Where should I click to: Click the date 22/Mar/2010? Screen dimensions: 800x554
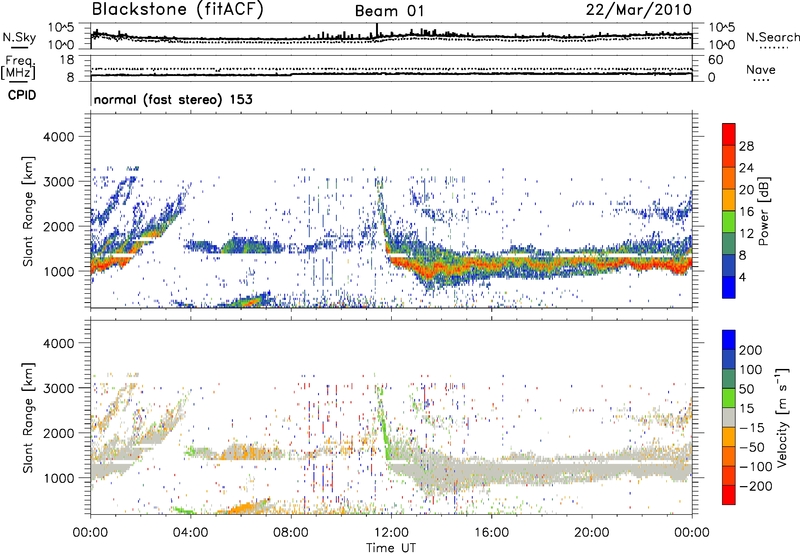(639, 10)
